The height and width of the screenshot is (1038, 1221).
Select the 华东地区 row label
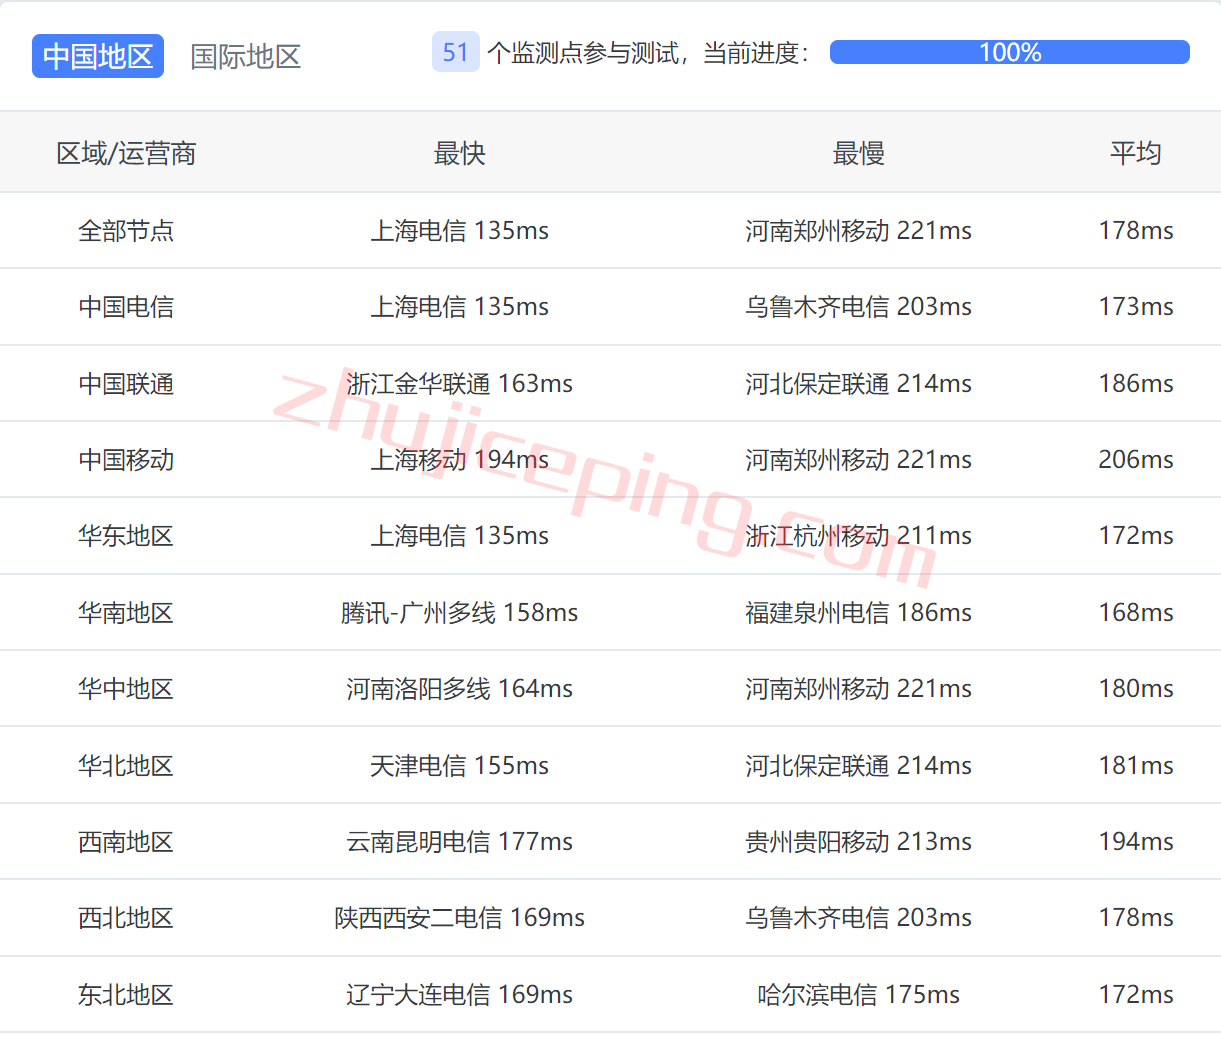[x=126, y=536]
